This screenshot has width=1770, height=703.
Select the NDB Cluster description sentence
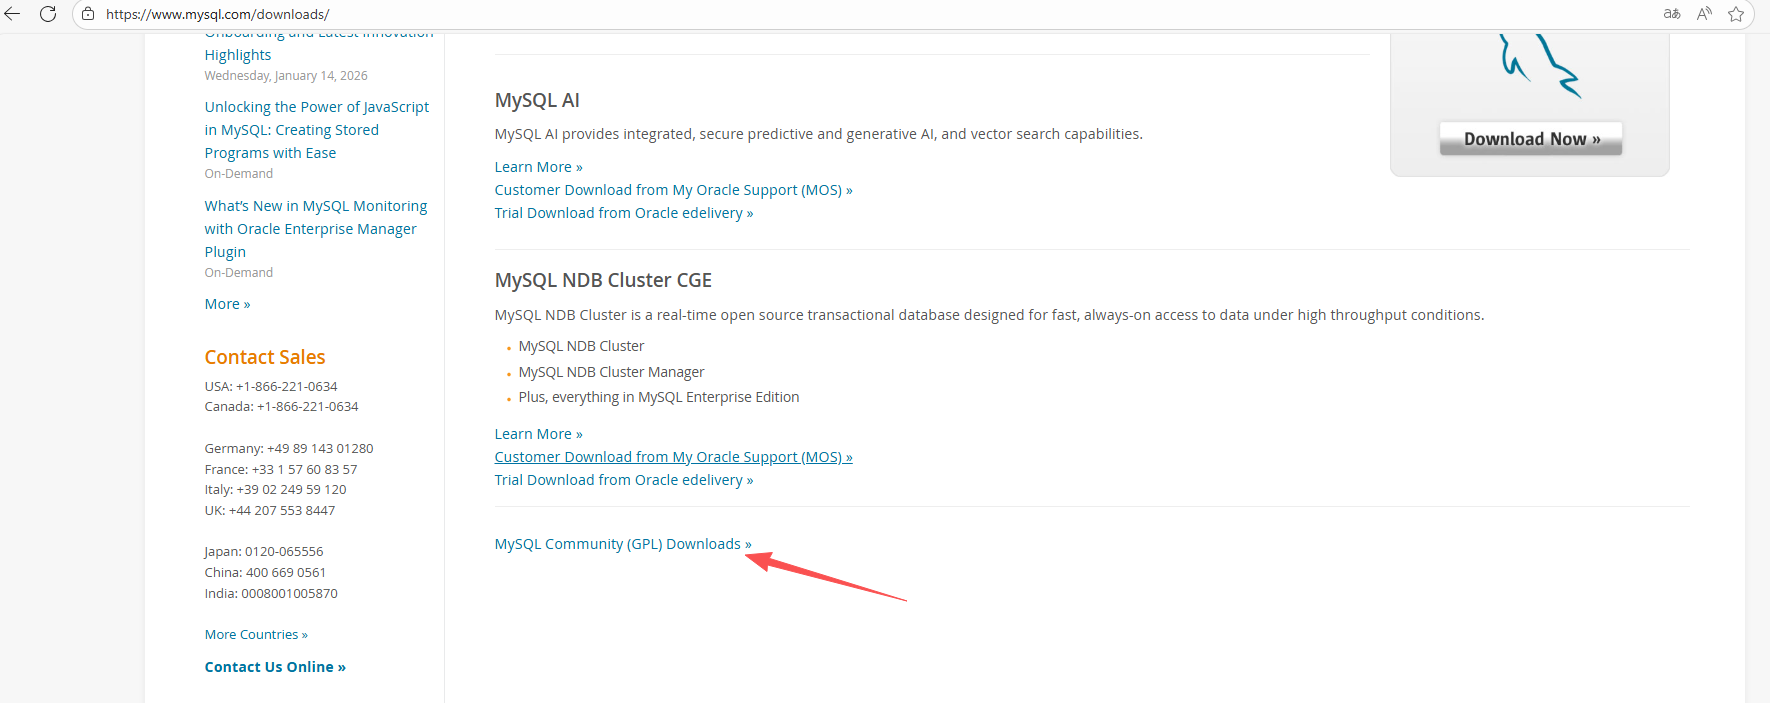[x=989, y=315]
